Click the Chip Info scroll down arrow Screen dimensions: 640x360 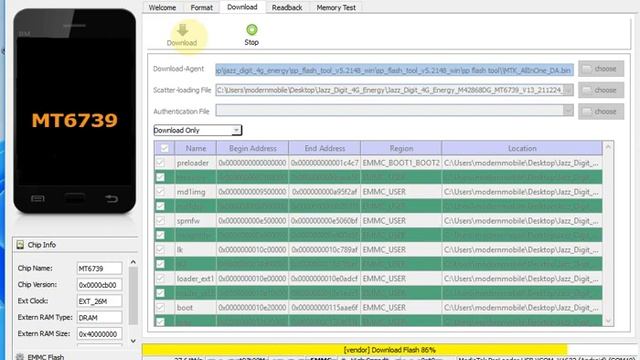tap(133, 341)
